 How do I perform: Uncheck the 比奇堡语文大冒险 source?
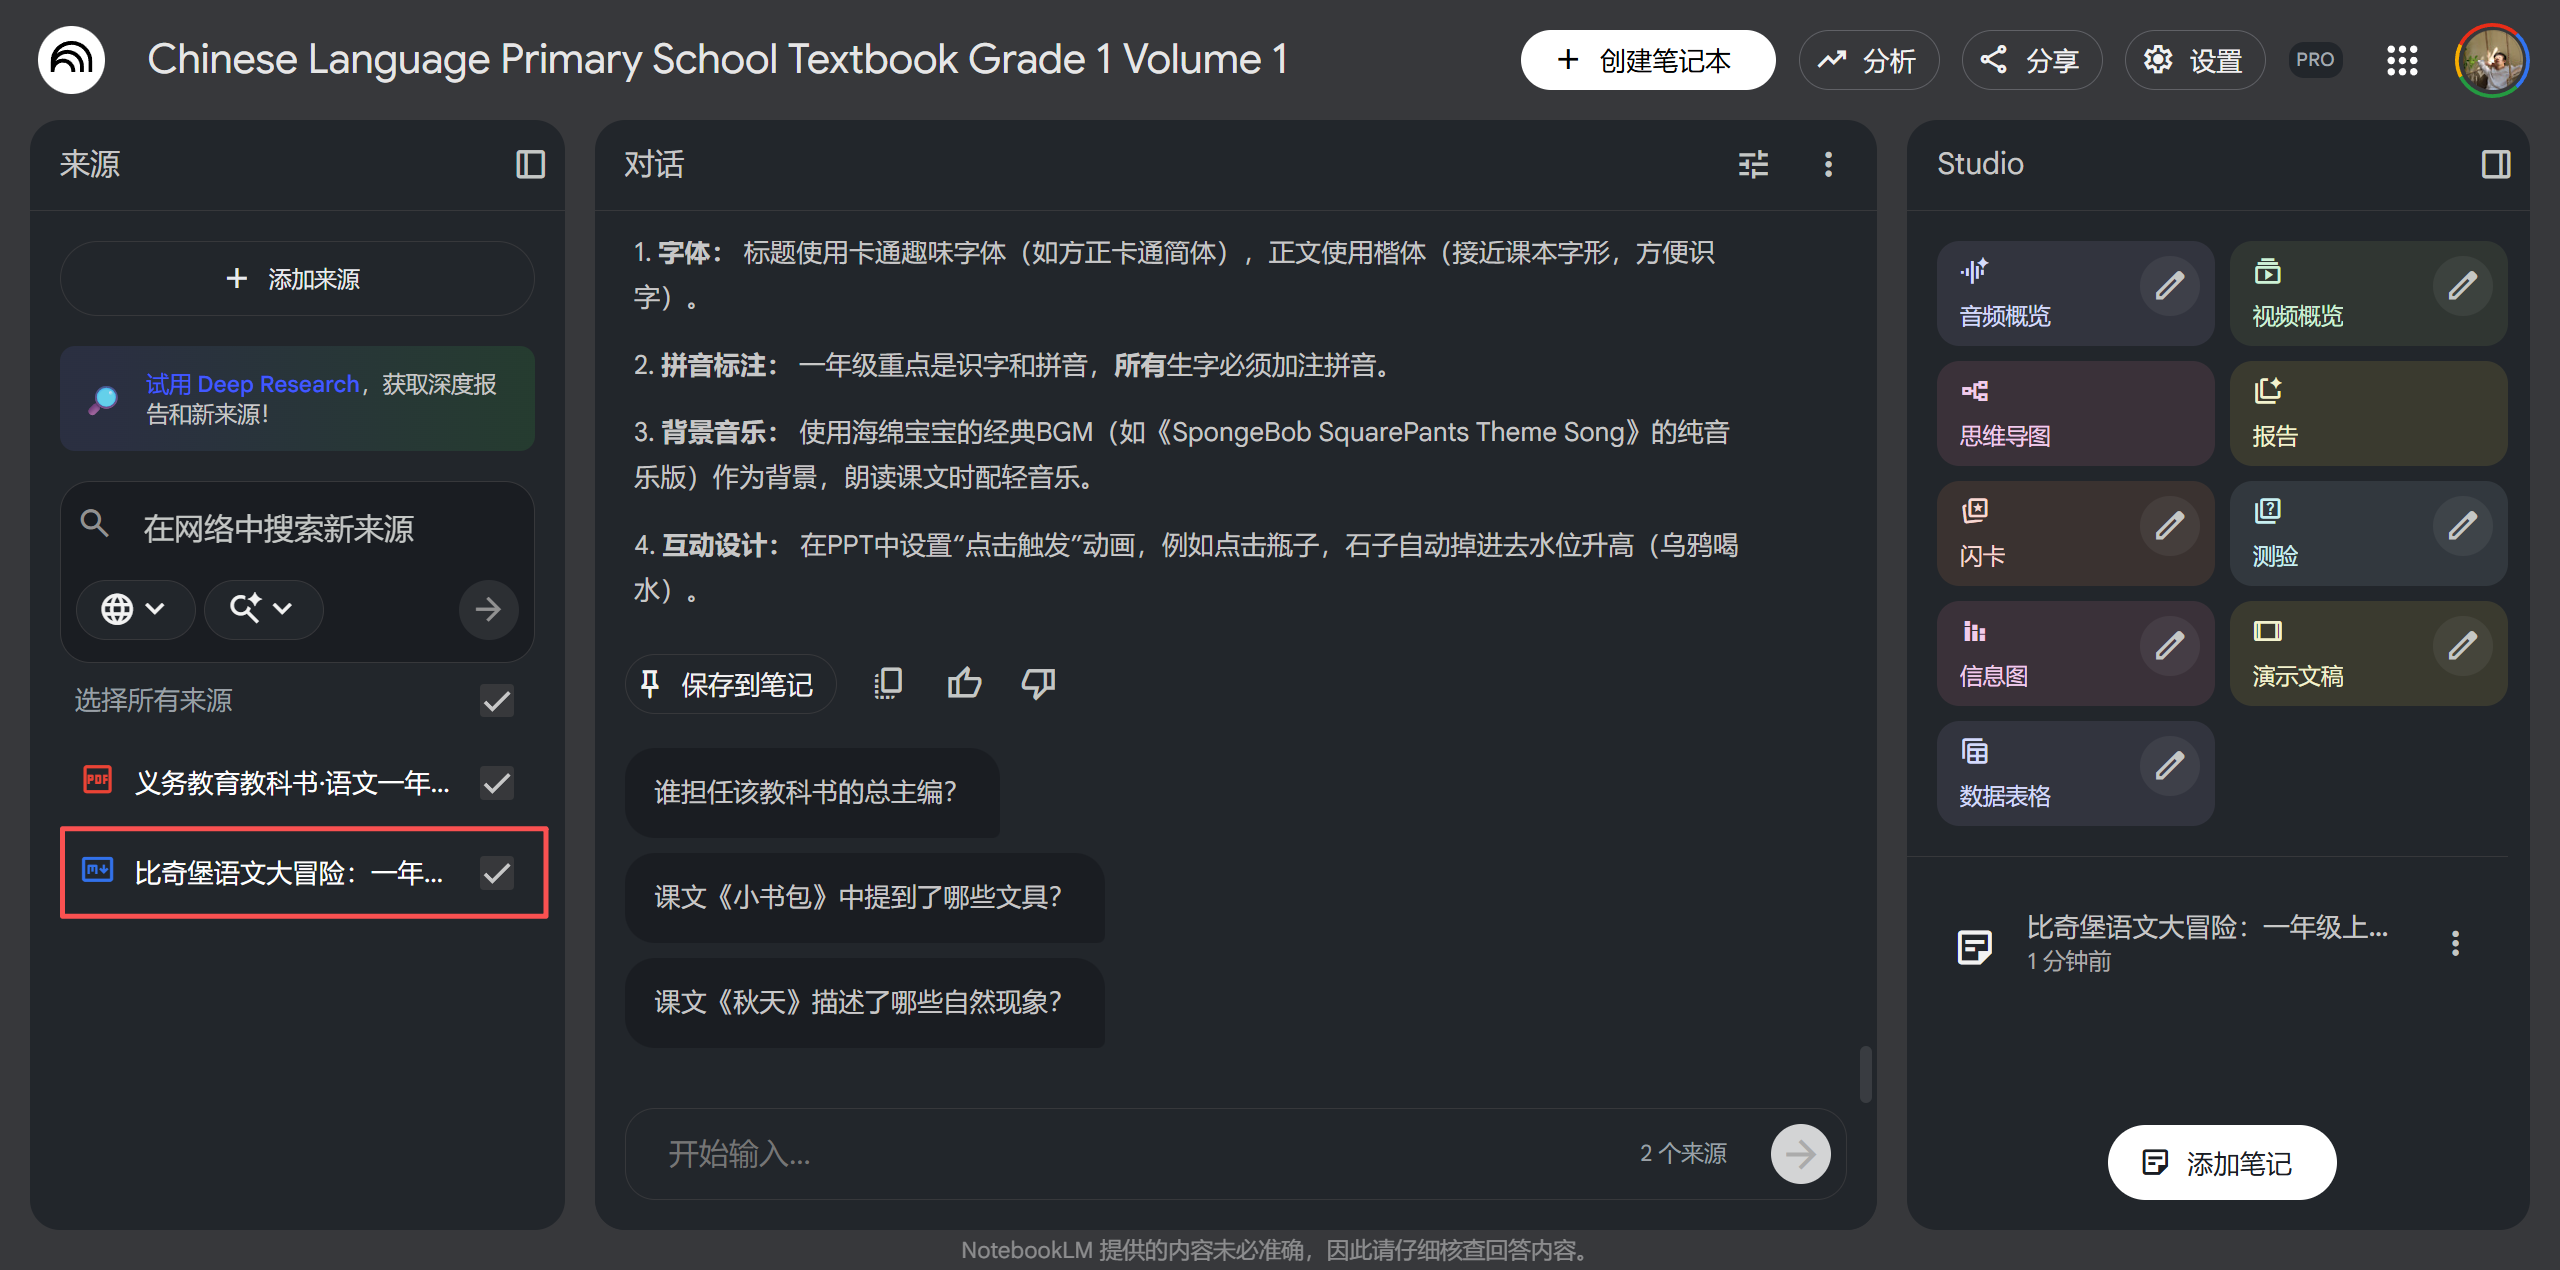tap(496, 873)
